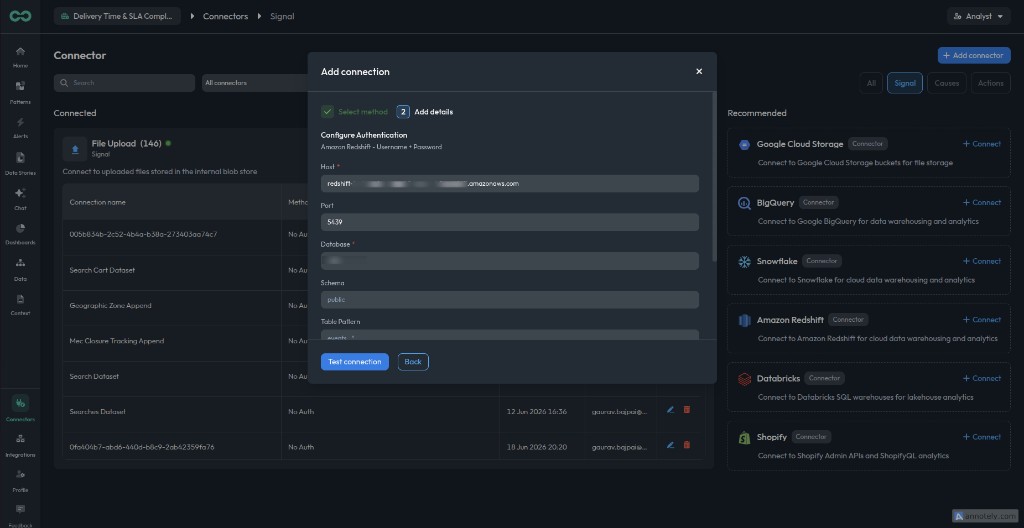1024x528 pixels.
Task: Open Integrations in the sidebar
Action: (20, 445)
